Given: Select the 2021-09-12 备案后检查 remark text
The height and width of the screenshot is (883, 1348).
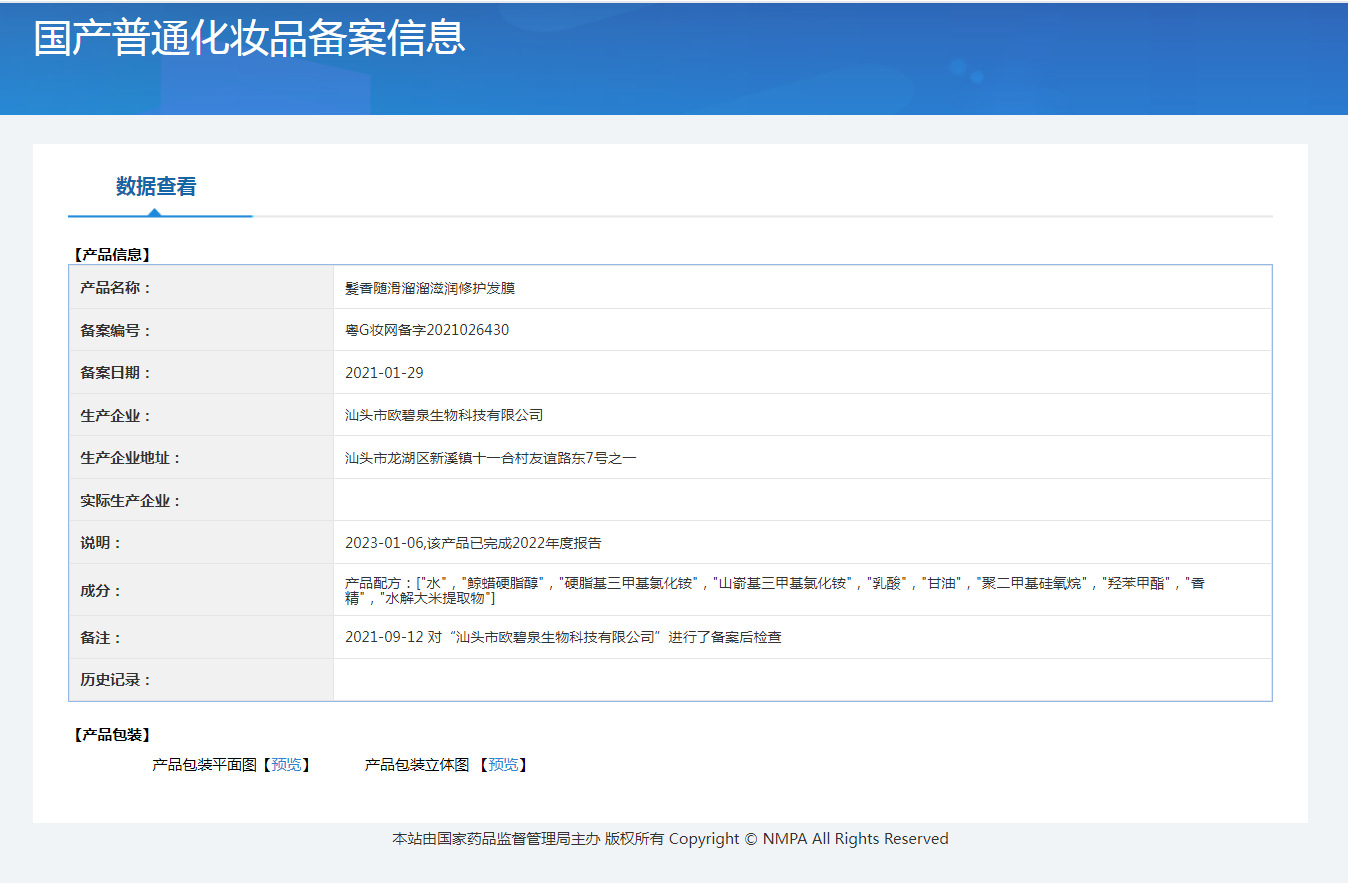Looking at the screenshot, I should [x=563, y=637].
